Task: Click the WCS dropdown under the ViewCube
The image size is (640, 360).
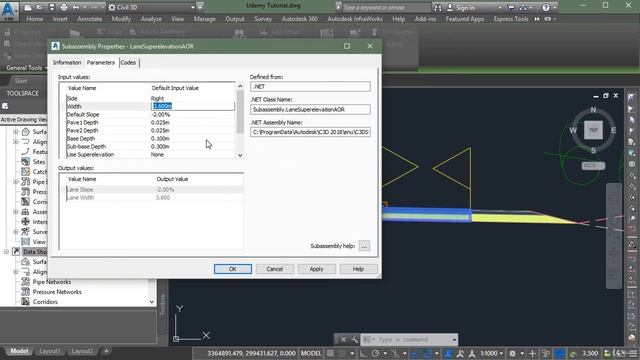Action: pos(593,166)
